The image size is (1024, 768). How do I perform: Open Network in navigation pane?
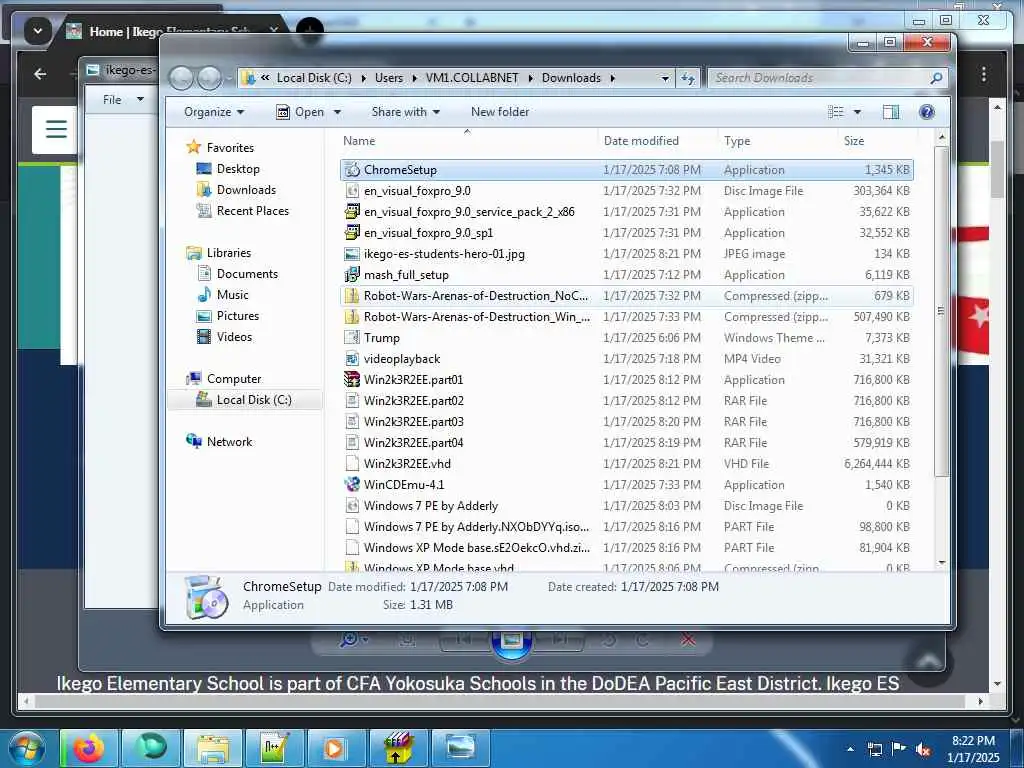[x=229, y=441]
